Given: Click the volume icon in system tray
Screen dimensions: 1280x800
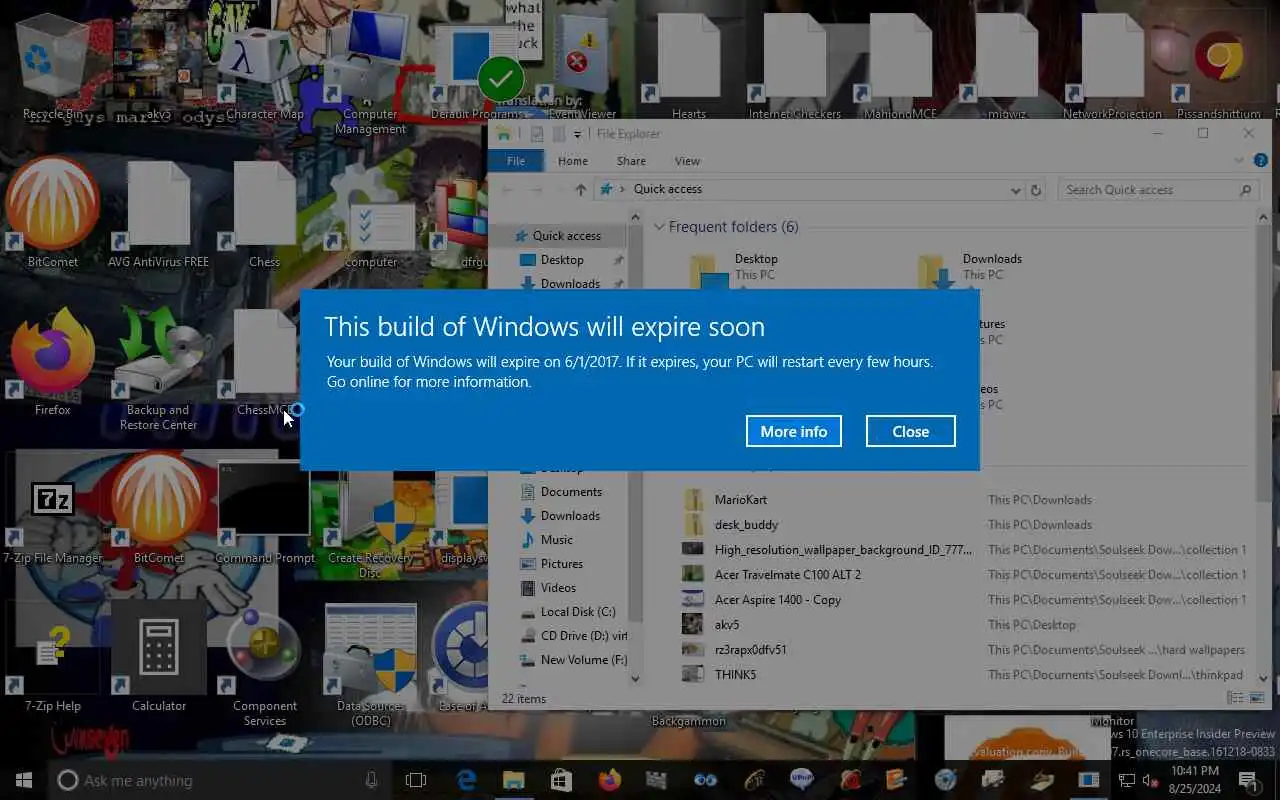Looking at the screenshot, I should 1150,780.
